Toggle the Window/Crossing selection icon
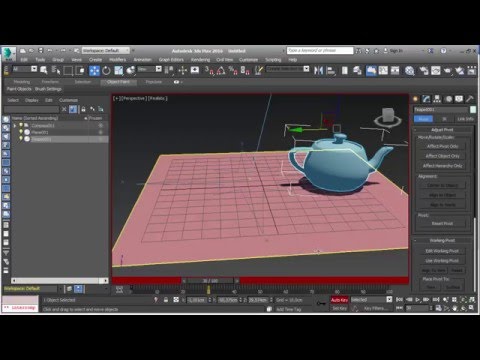The height and width of the screenshot is (360, 480). (x=80, y=70)
